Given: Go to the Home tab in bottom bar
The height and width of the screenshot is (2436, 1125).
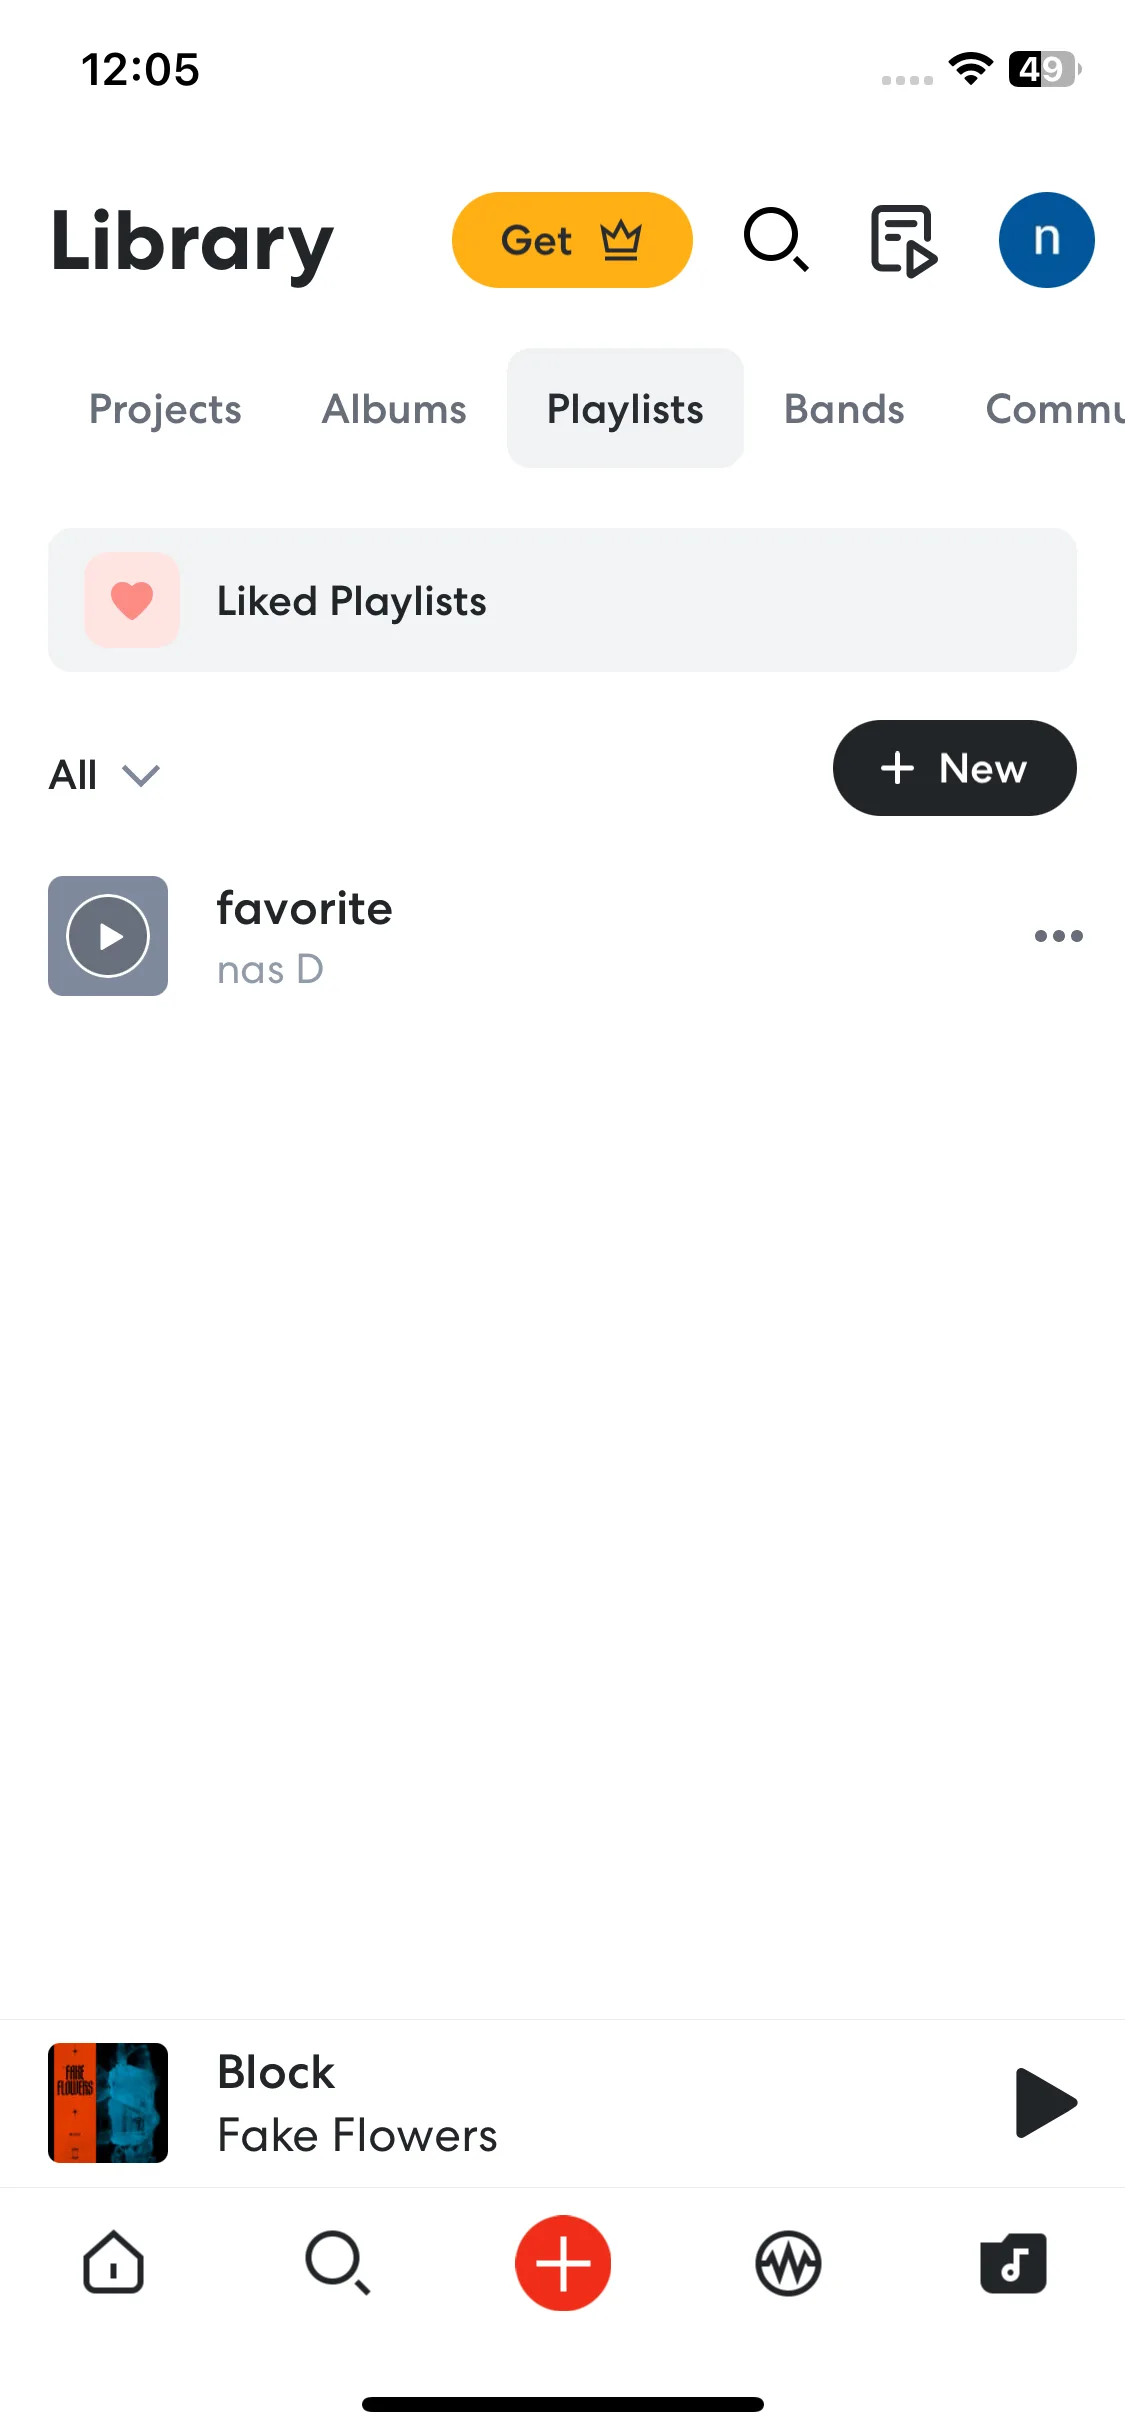Looking at the screenshot, I should (113, 2262).
